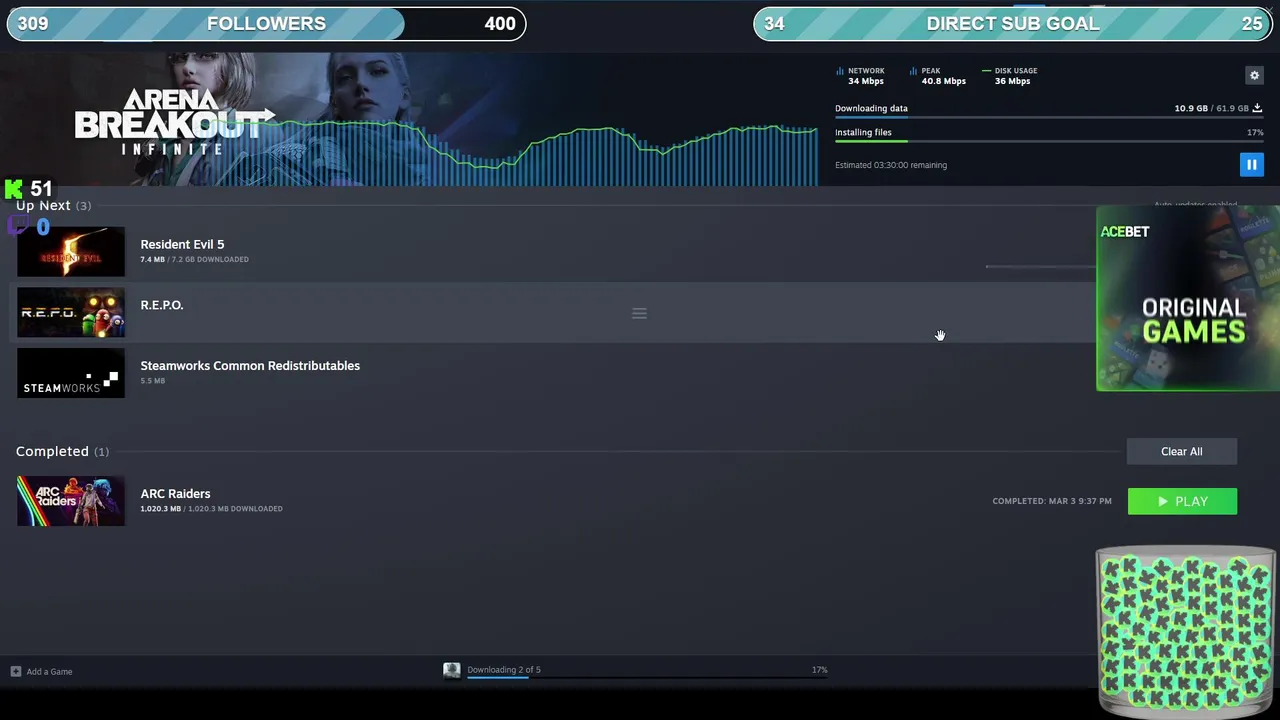
Task: Click the PEAK 40.8 Mbps stat
Action: coord(938,76)
